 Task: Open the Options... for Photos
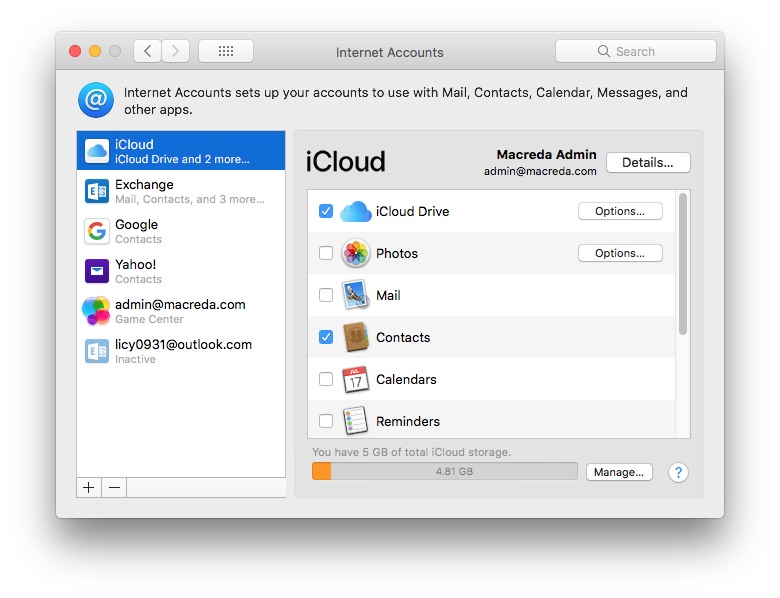pyautogui.click(x=620, y=253)
